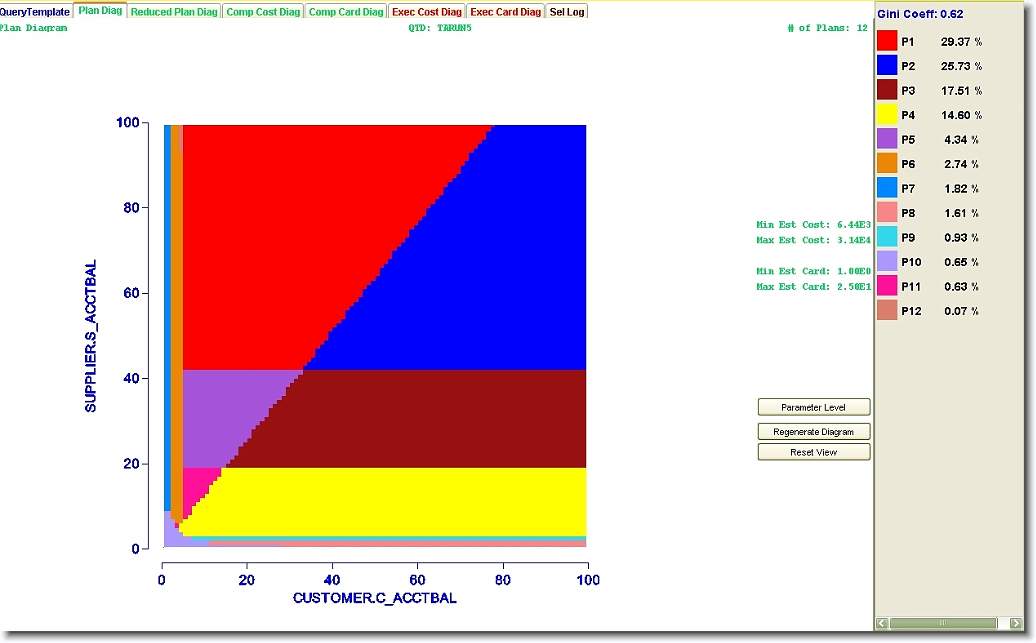This screenshot has height=643, width=1036.
Task: Select the blue P2 legend swatch
Action: point(887,65)
